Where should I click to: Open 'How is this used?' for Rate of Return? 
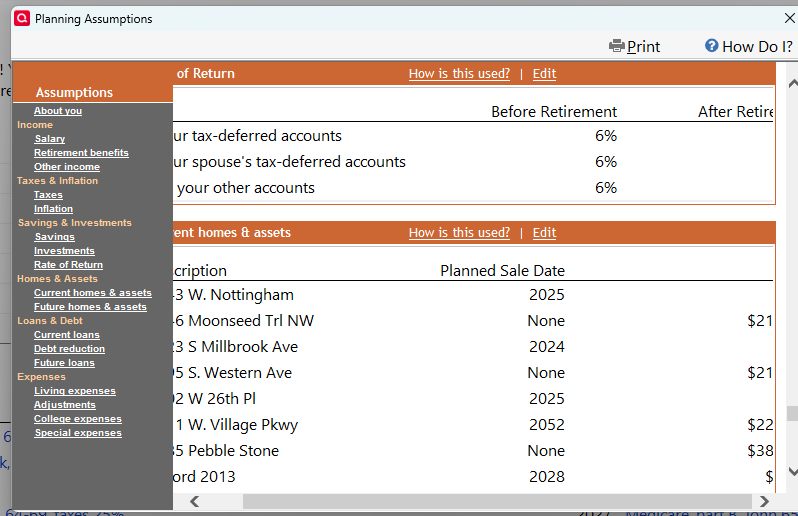pos(459,73)
